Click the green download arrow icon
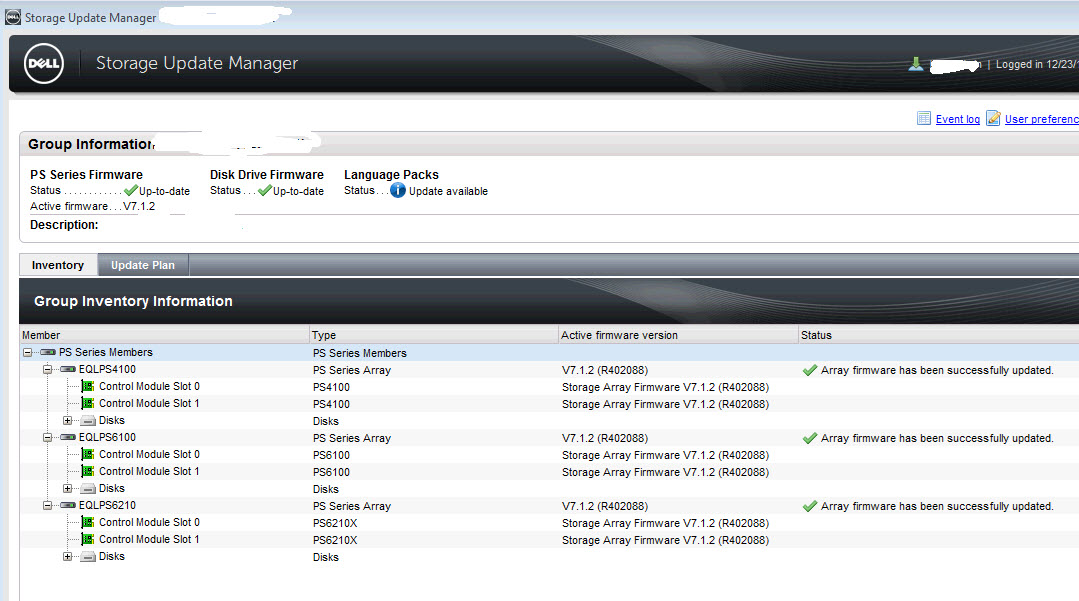1079x601 pixels. (x=915, y=64)
